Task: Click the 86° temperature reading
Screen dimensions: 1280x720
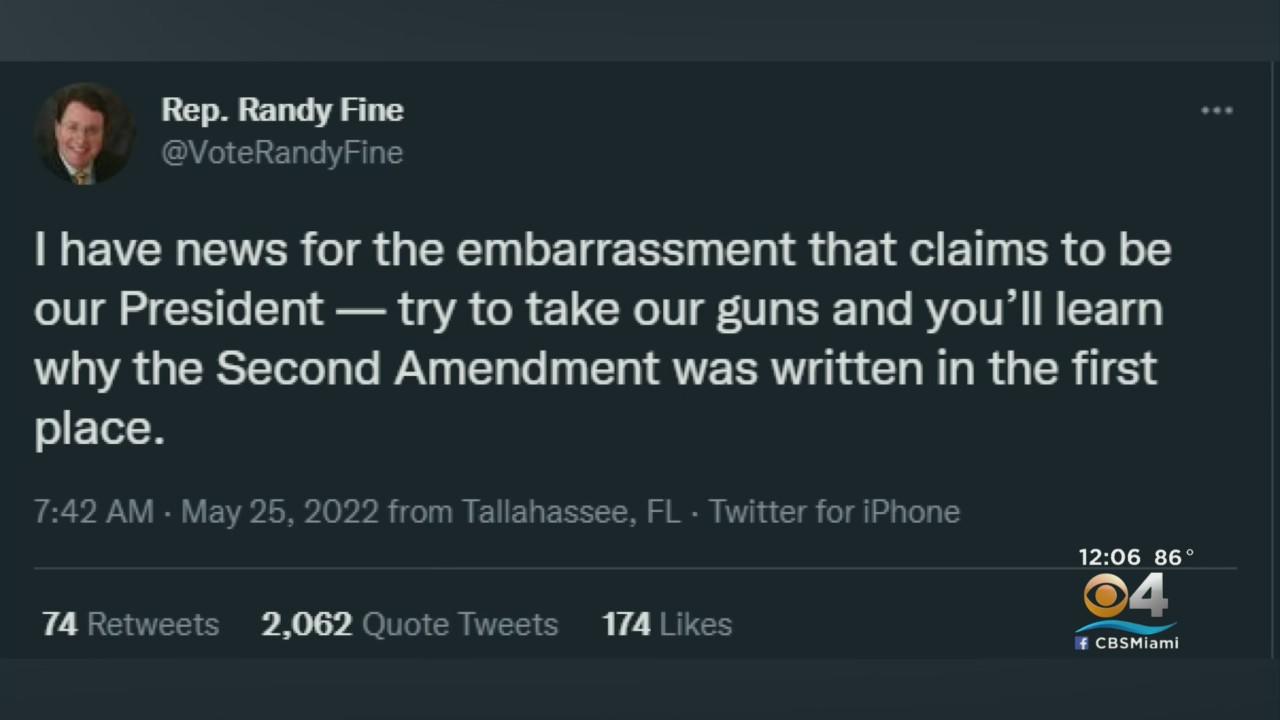Action: [1174, 557]
